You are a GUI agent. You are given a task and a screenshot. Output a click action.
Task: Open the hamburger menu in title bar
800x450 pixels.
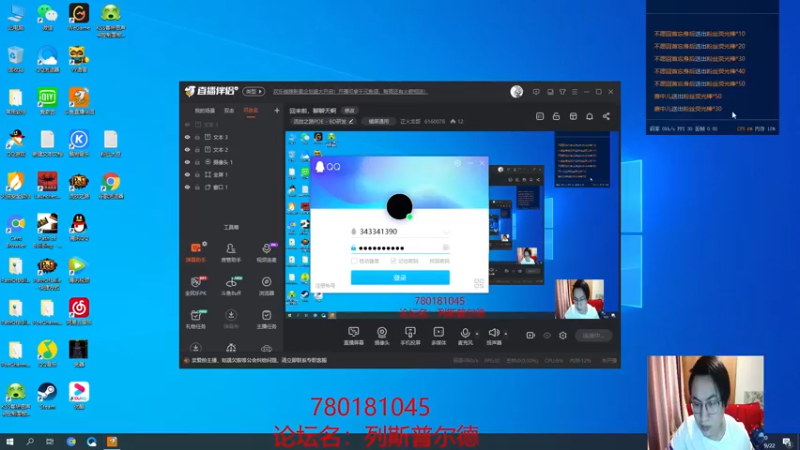574,92
